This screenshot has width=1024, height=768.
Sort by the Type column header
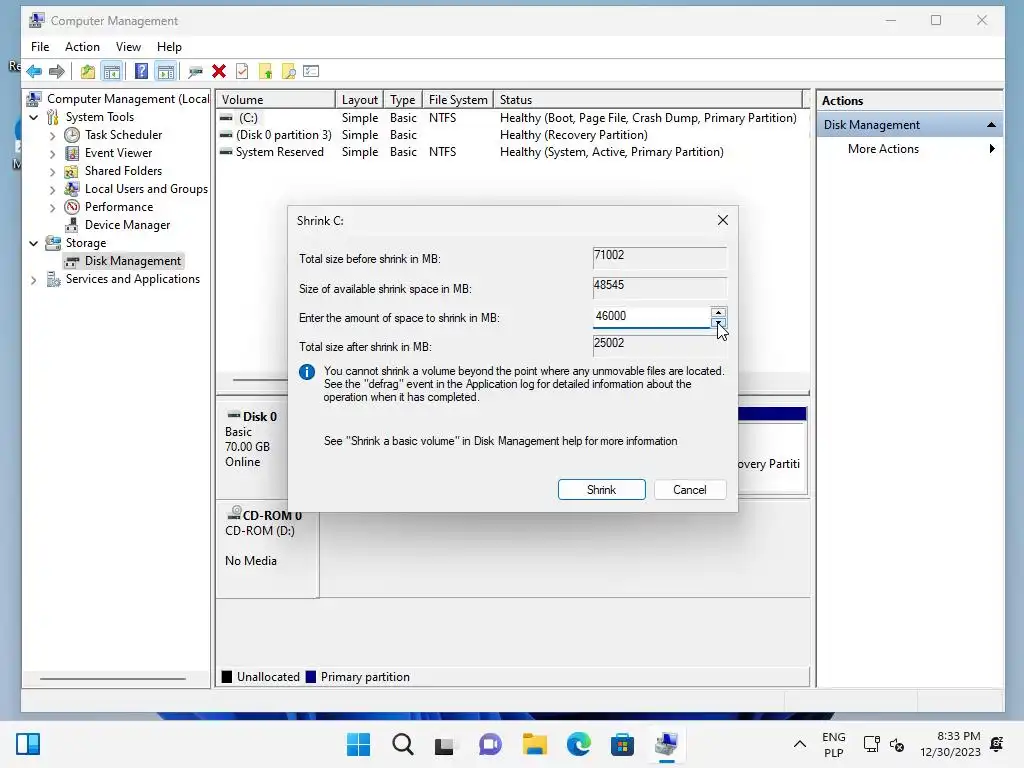click(x=402, y=99)
